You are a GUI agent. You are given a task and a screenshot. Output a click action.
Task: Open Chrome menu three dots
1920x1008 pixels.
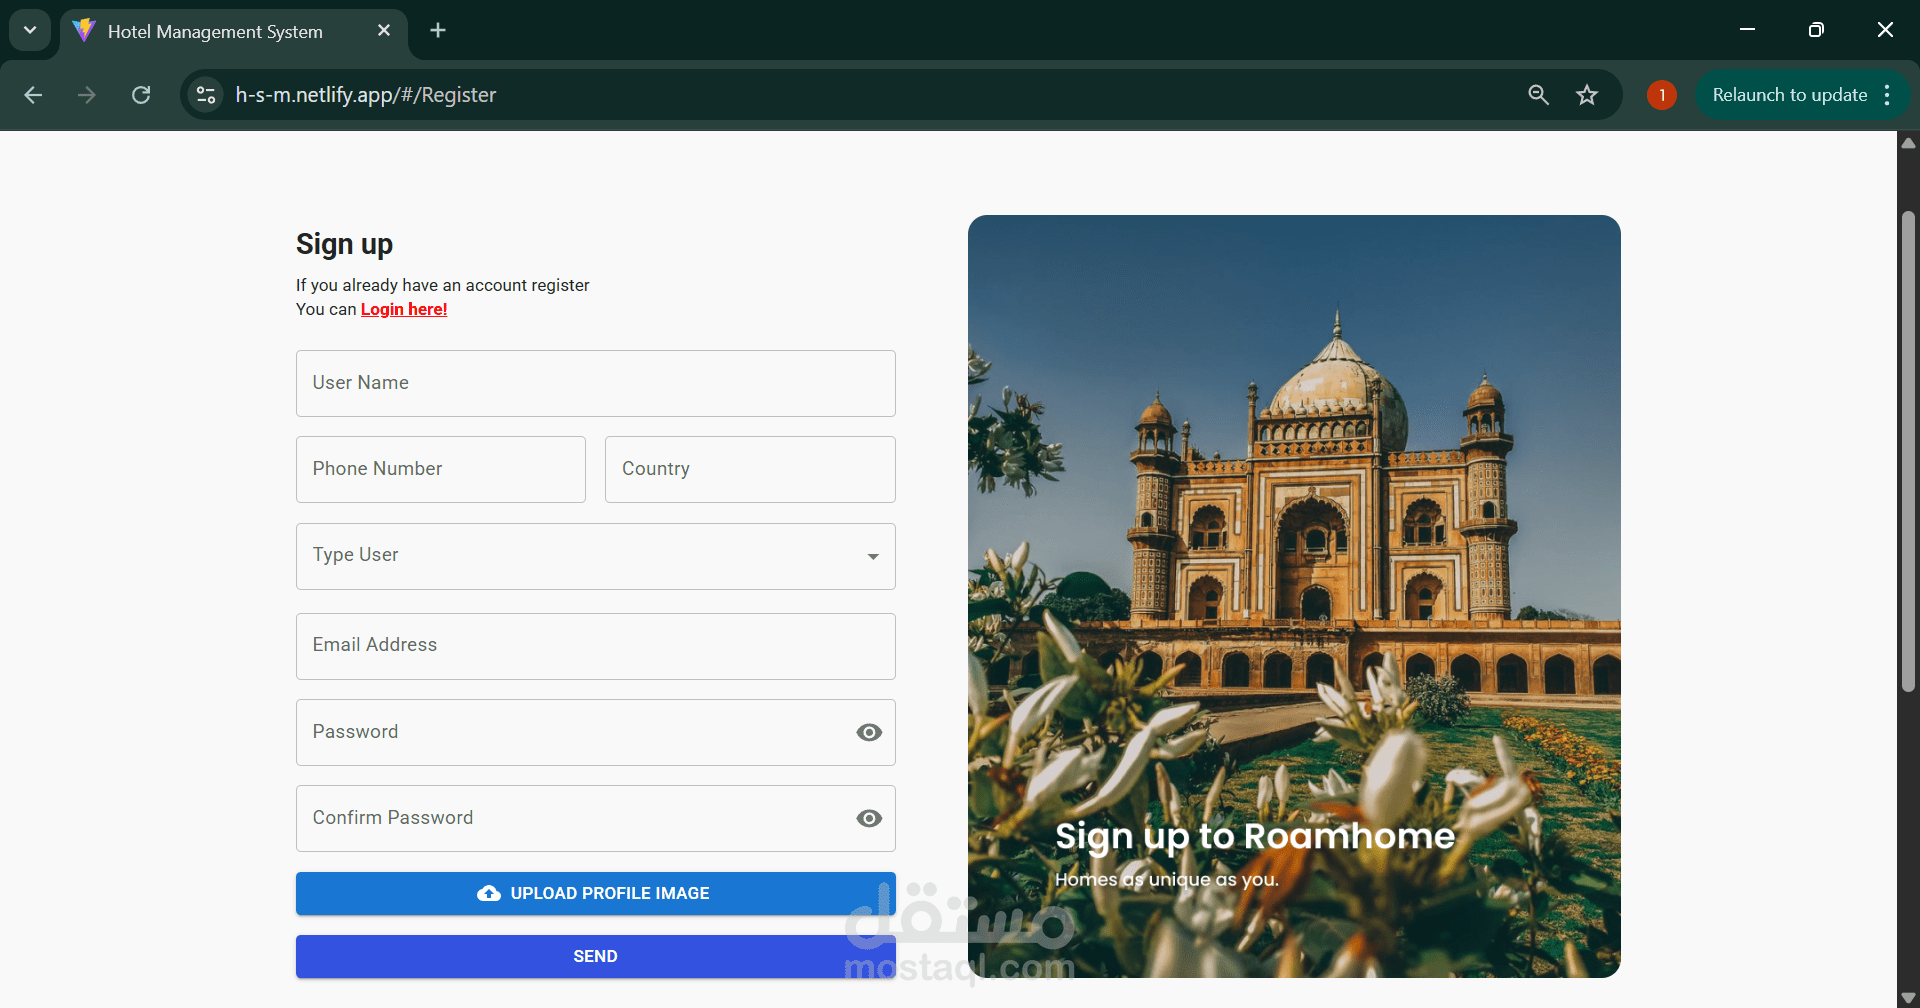pyautogui.click(x=1887, y=95)
